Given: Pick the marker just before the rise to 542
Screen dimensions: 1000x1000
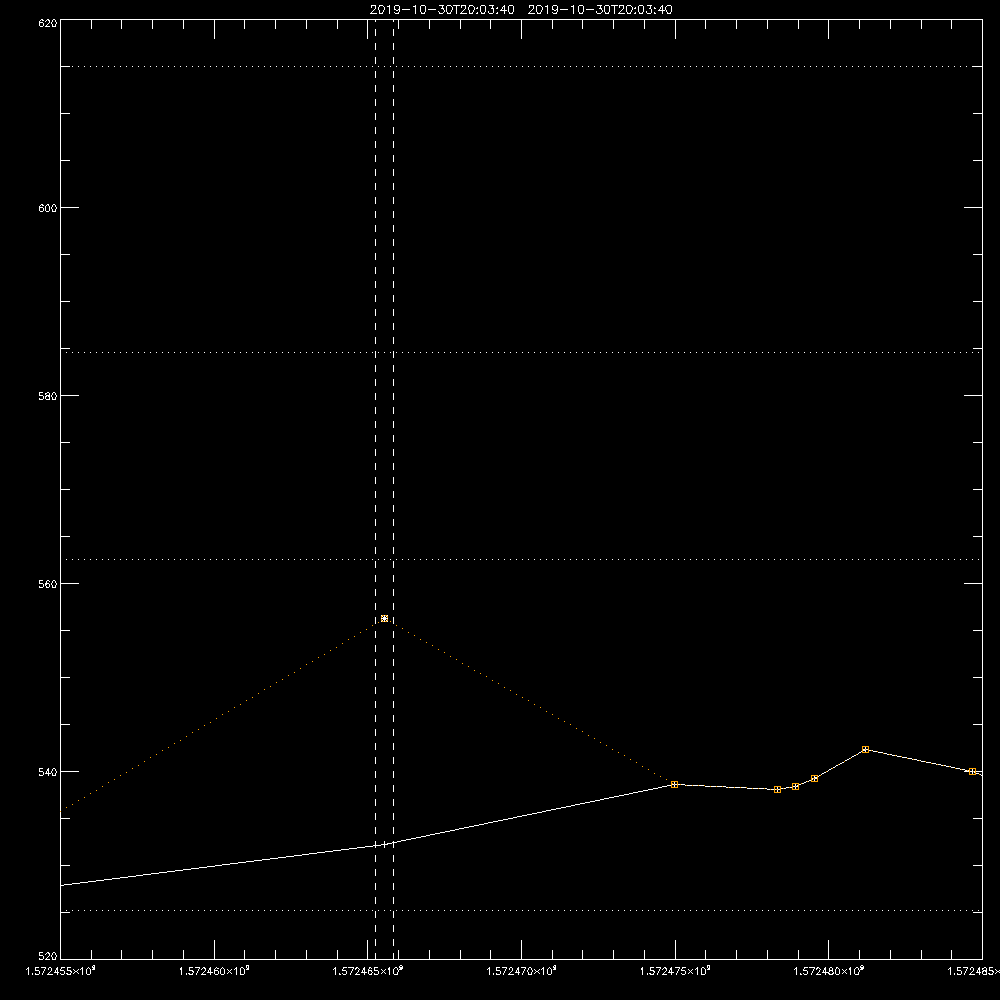Looking at the screenshot, I should (814, 779).
